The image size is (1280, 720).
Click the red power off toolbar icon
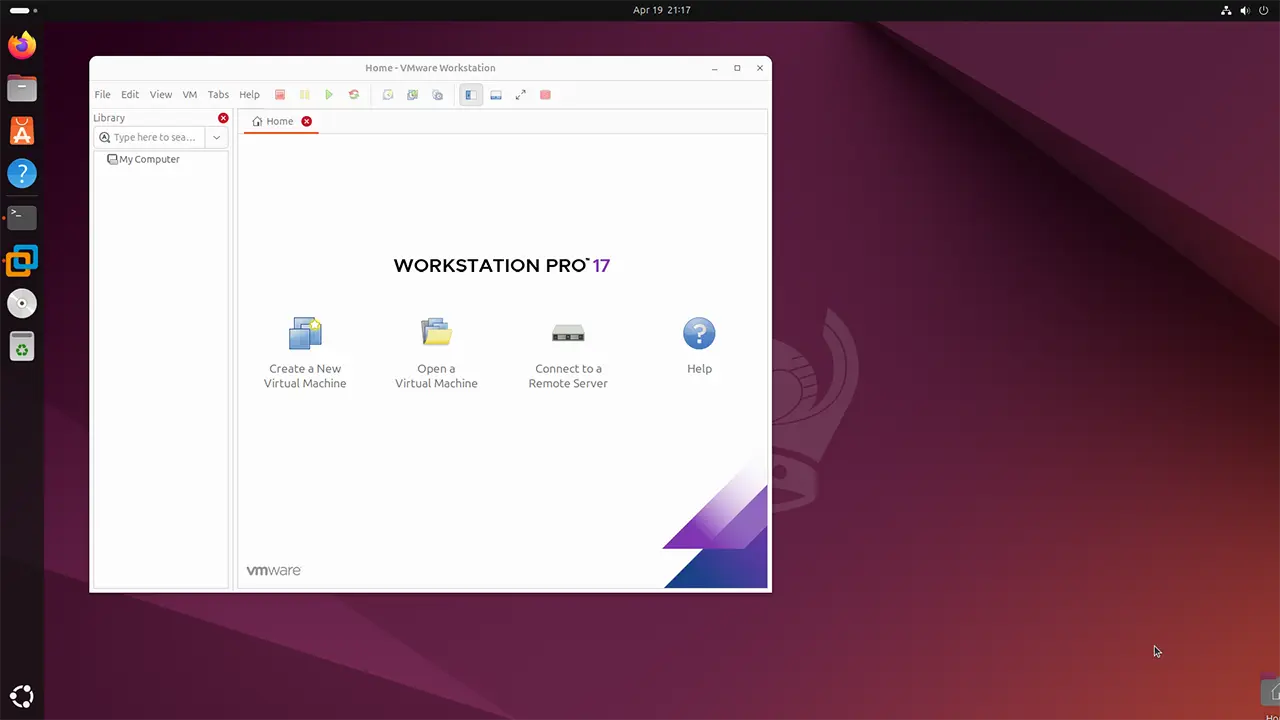pyautogui.click(x=280, y=95)
